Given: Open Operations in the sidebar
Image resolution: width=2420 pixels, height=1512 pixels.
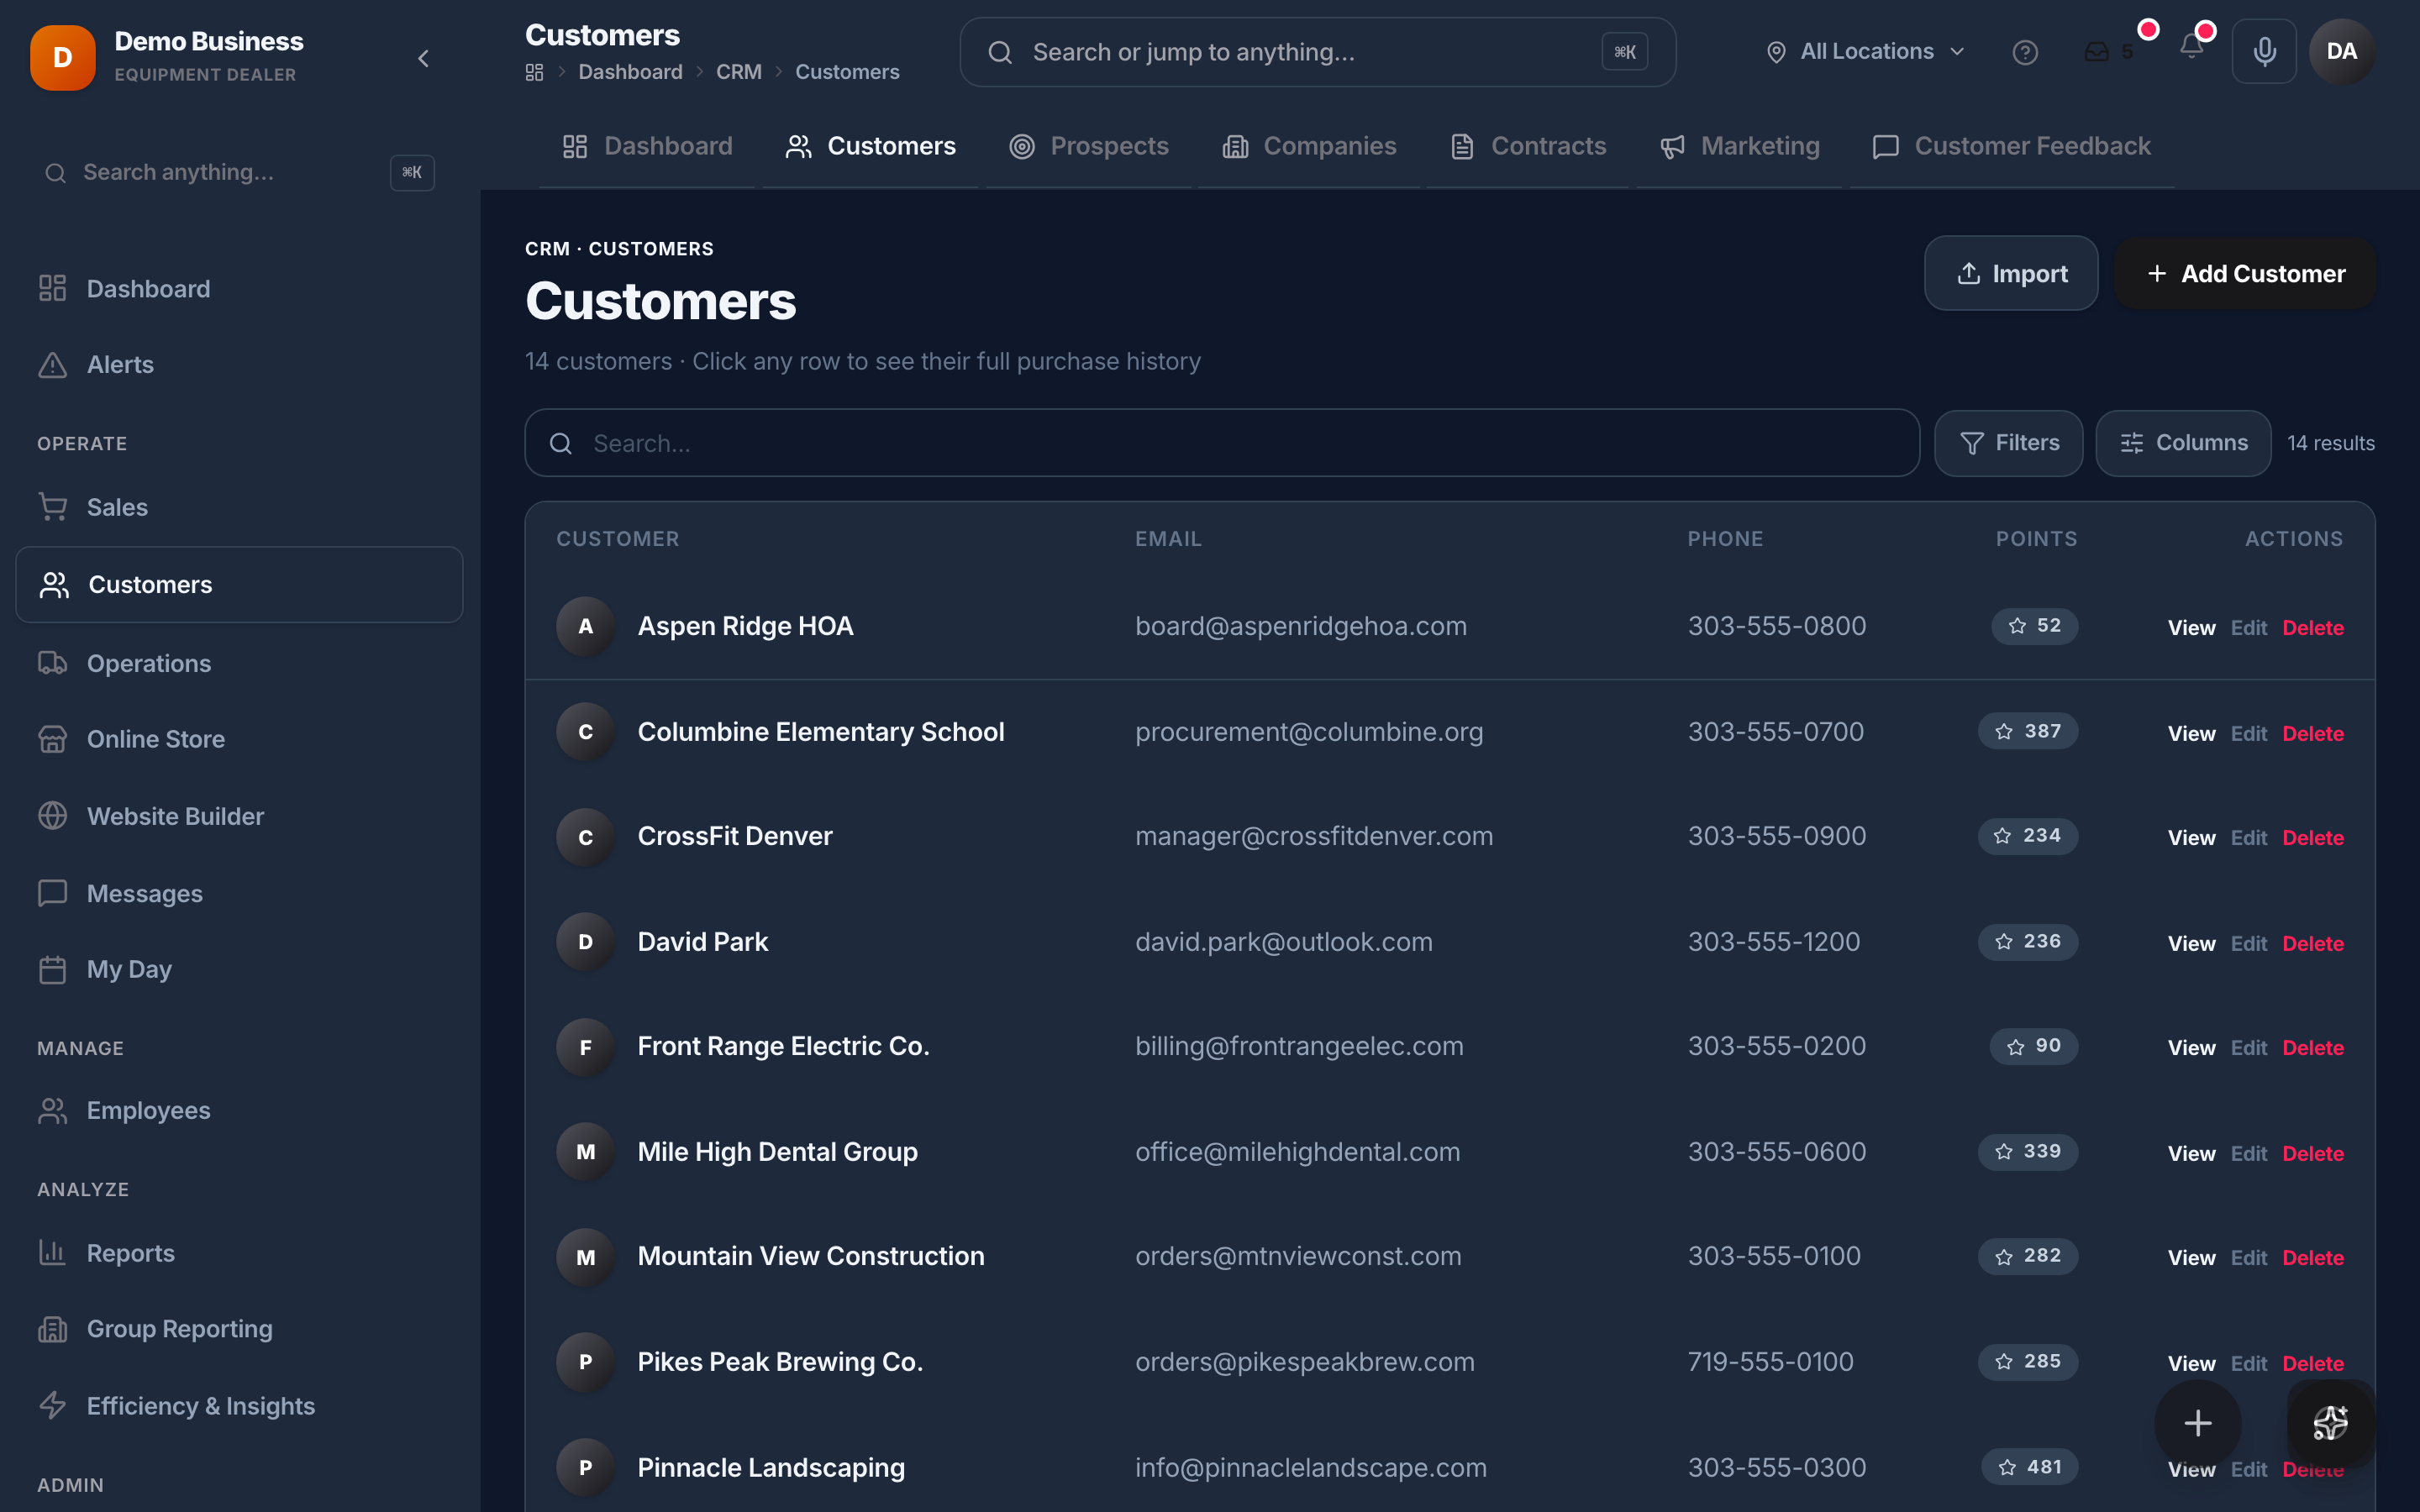Looking at the screenshot, I should (x=239, y=663).
